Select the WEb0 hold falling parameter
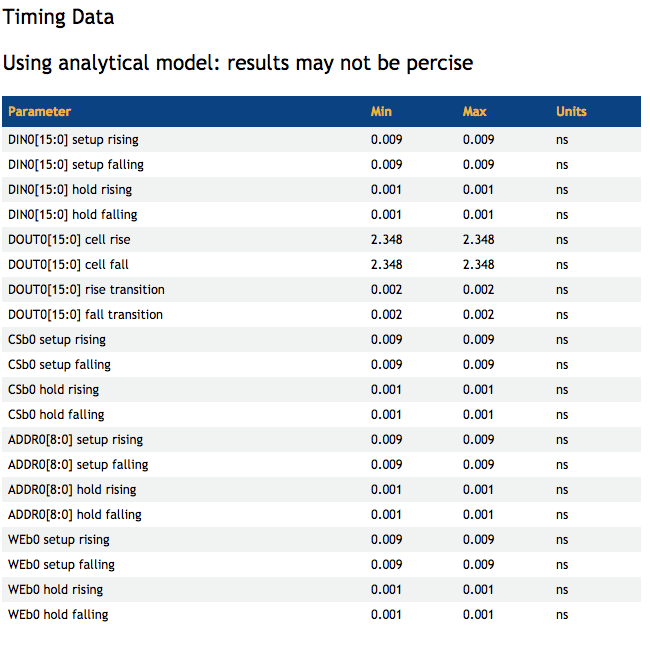 tap(58, 615)
